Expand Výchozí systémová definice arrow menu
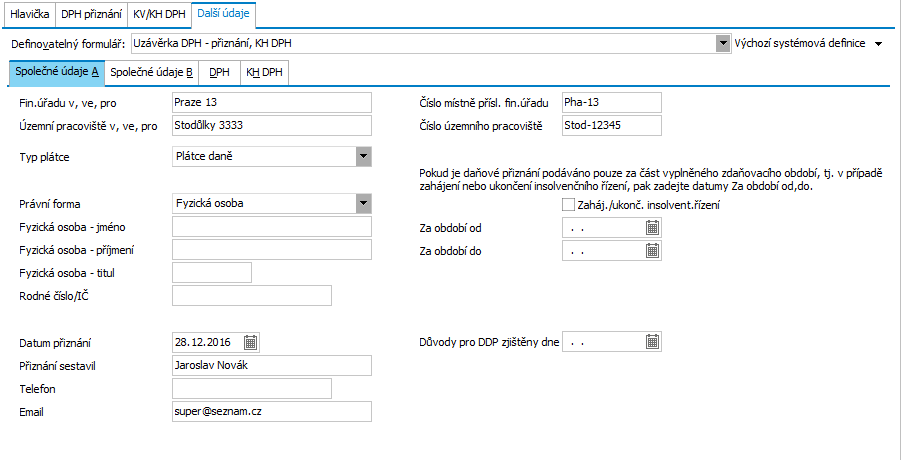Image resolution: width=902 pixels, height=460 pixels. point(879,44)
